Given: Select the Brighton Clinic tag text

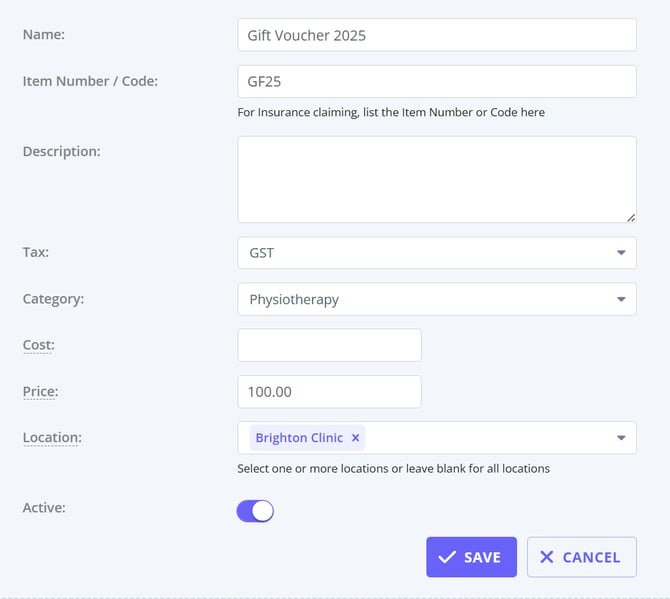Looking at the screenshot, I should coord(299,438).
